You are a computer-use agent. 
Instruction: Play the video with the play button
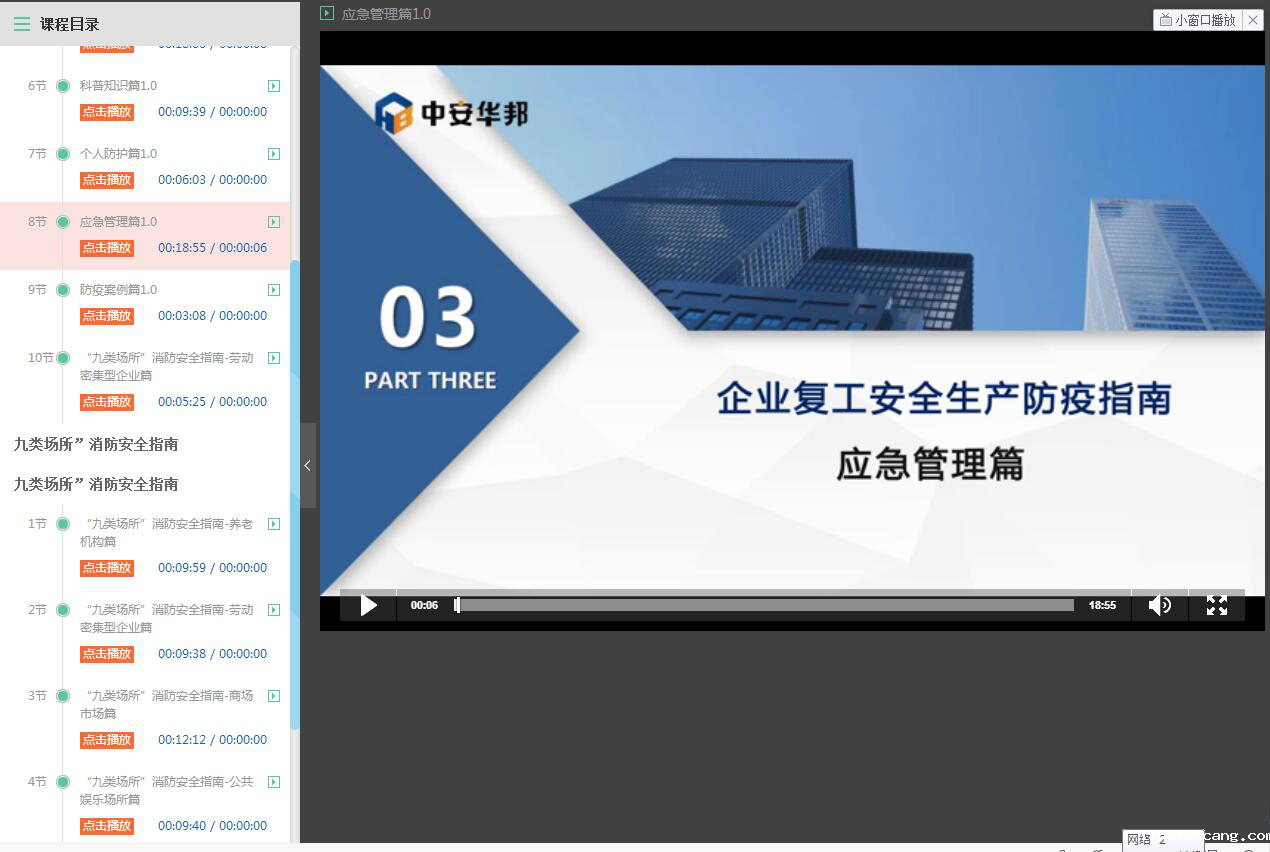pyautogui.click(x=368, y=605)
